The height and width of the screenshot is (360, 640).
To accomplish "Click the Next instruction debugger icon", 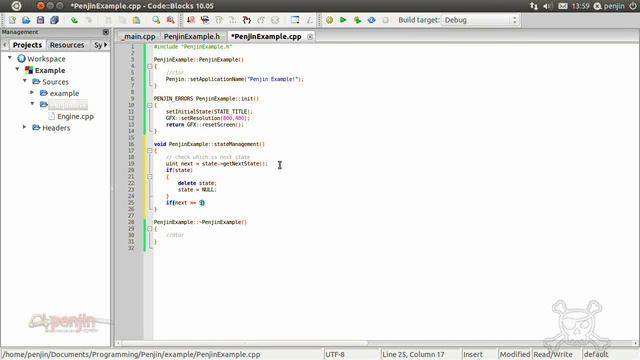I will tap(261, 20).
